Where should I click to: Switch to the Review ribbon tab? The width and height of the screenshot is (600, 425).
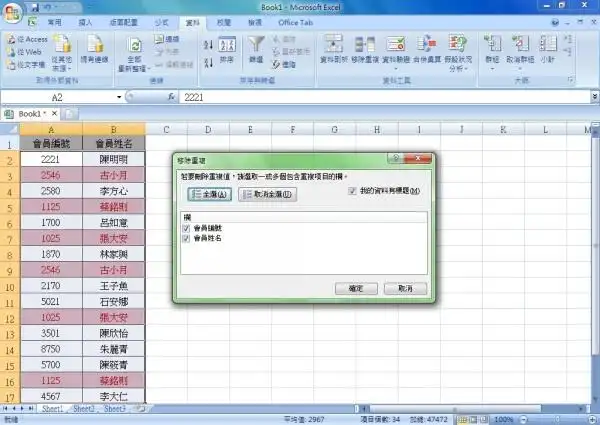coord(224,23)
